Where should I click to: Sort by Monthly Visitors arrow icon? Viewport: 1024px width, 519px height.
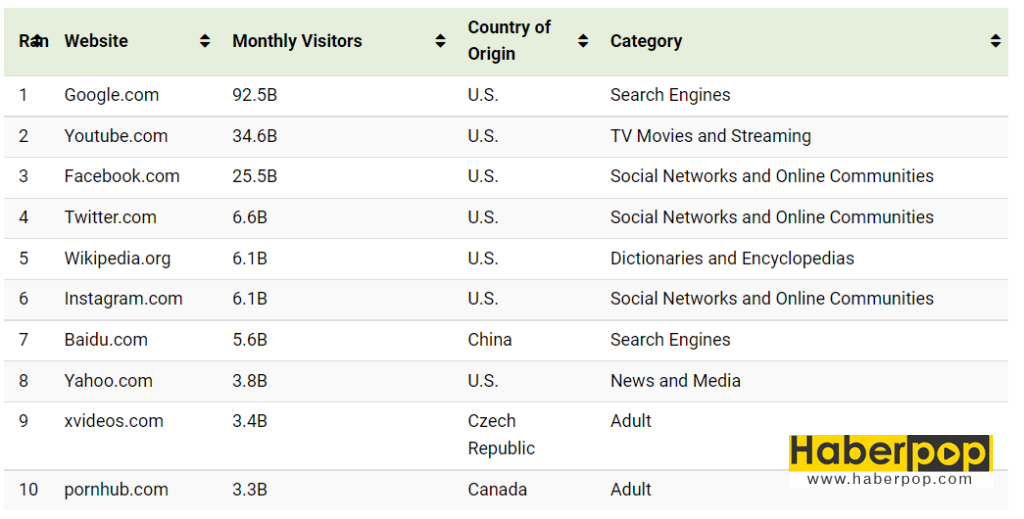(440, 41)
